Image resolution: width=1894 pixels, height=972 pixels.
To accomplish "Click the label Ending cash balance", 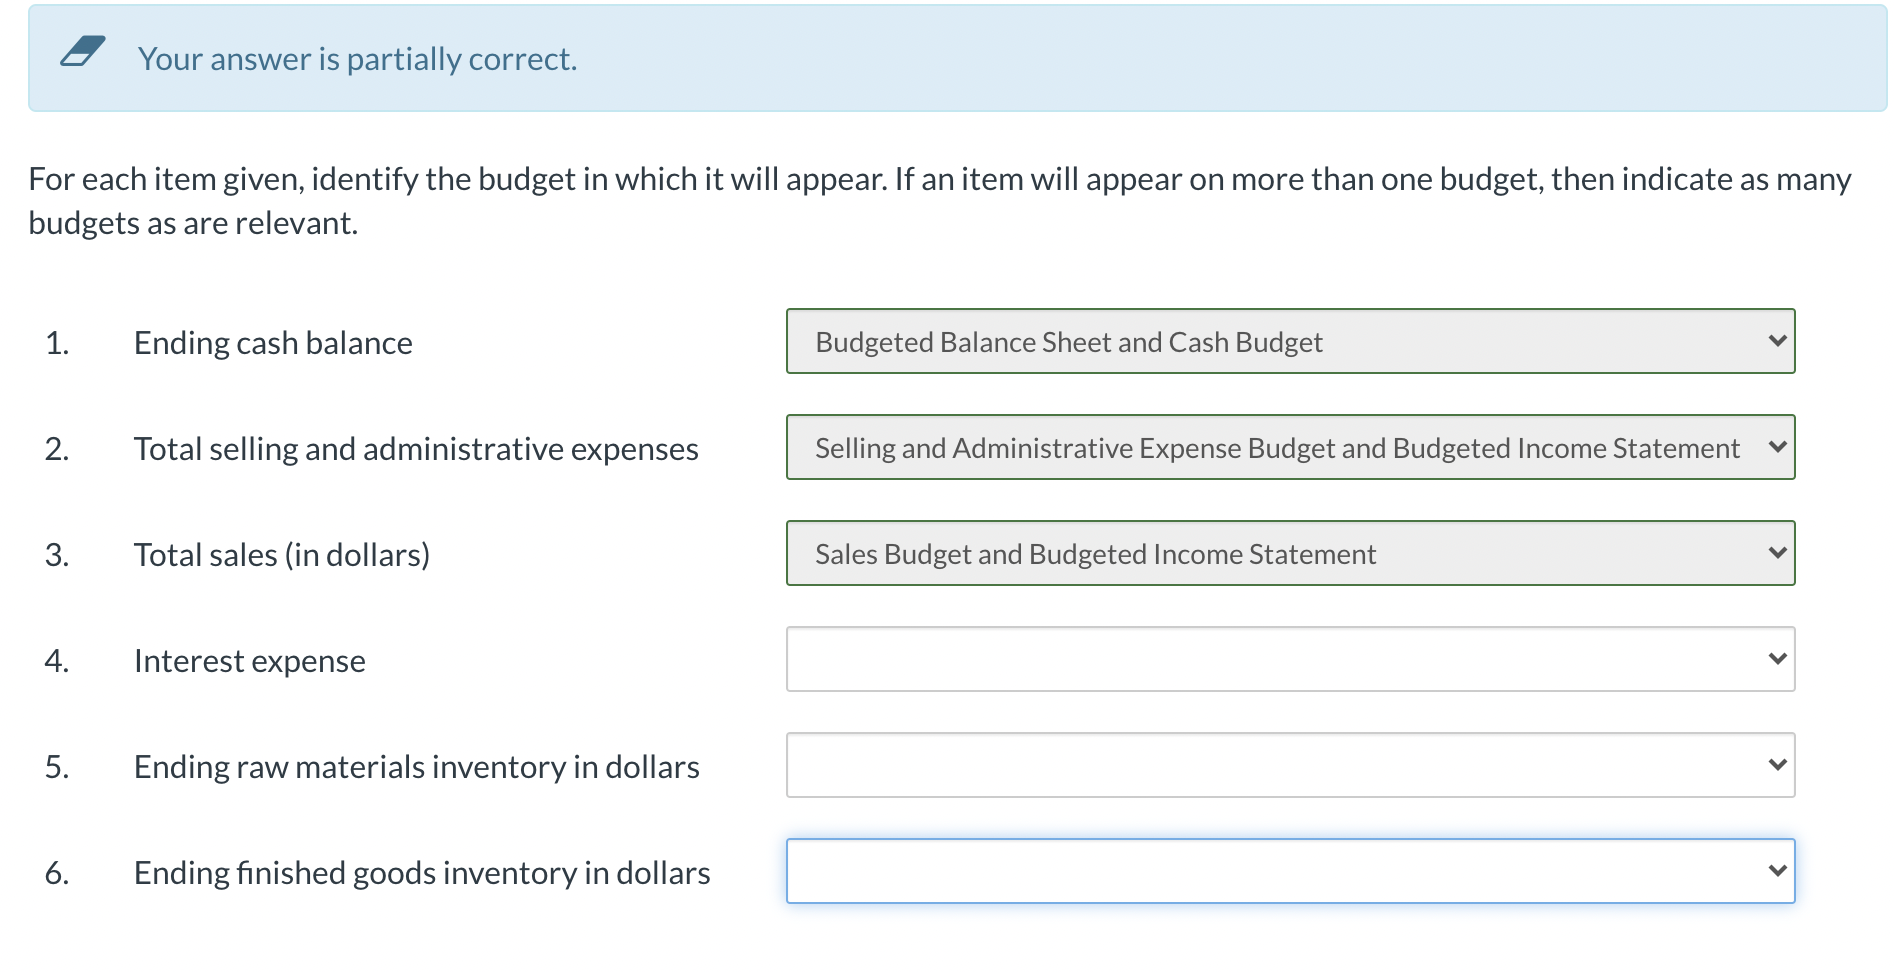I will (272, 342).
